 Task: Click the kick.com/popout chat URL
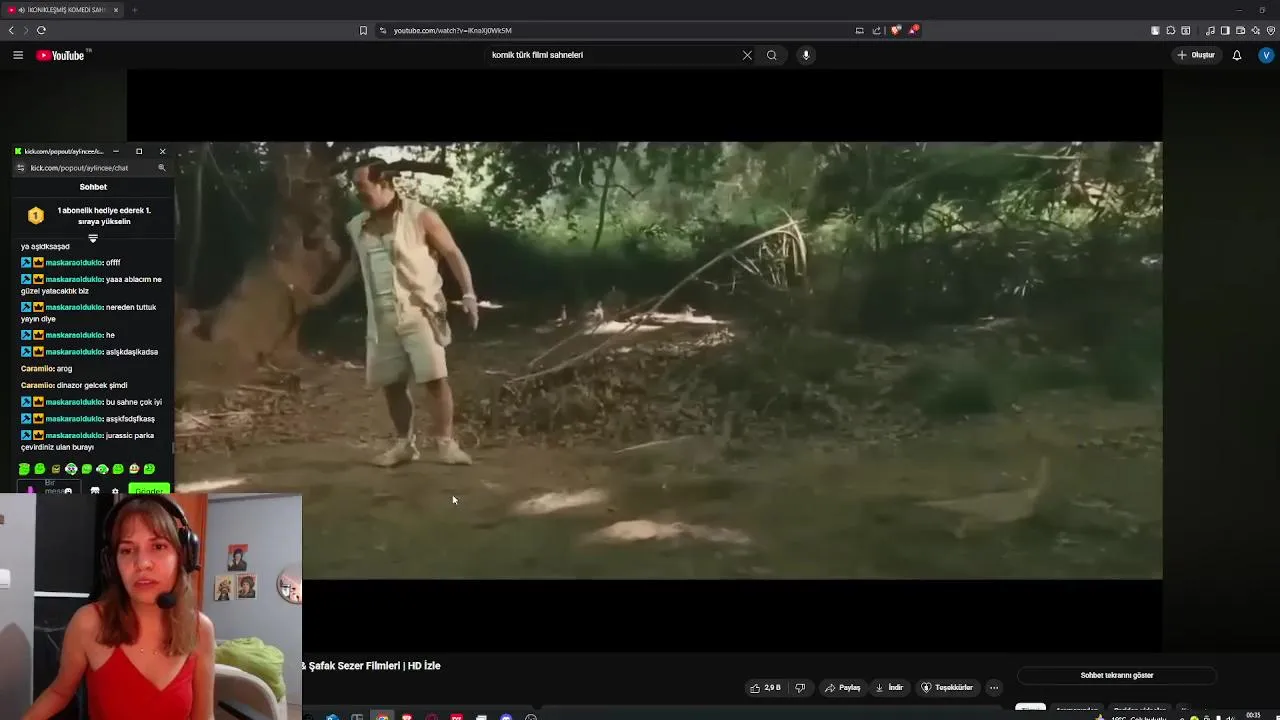point(79,168)
